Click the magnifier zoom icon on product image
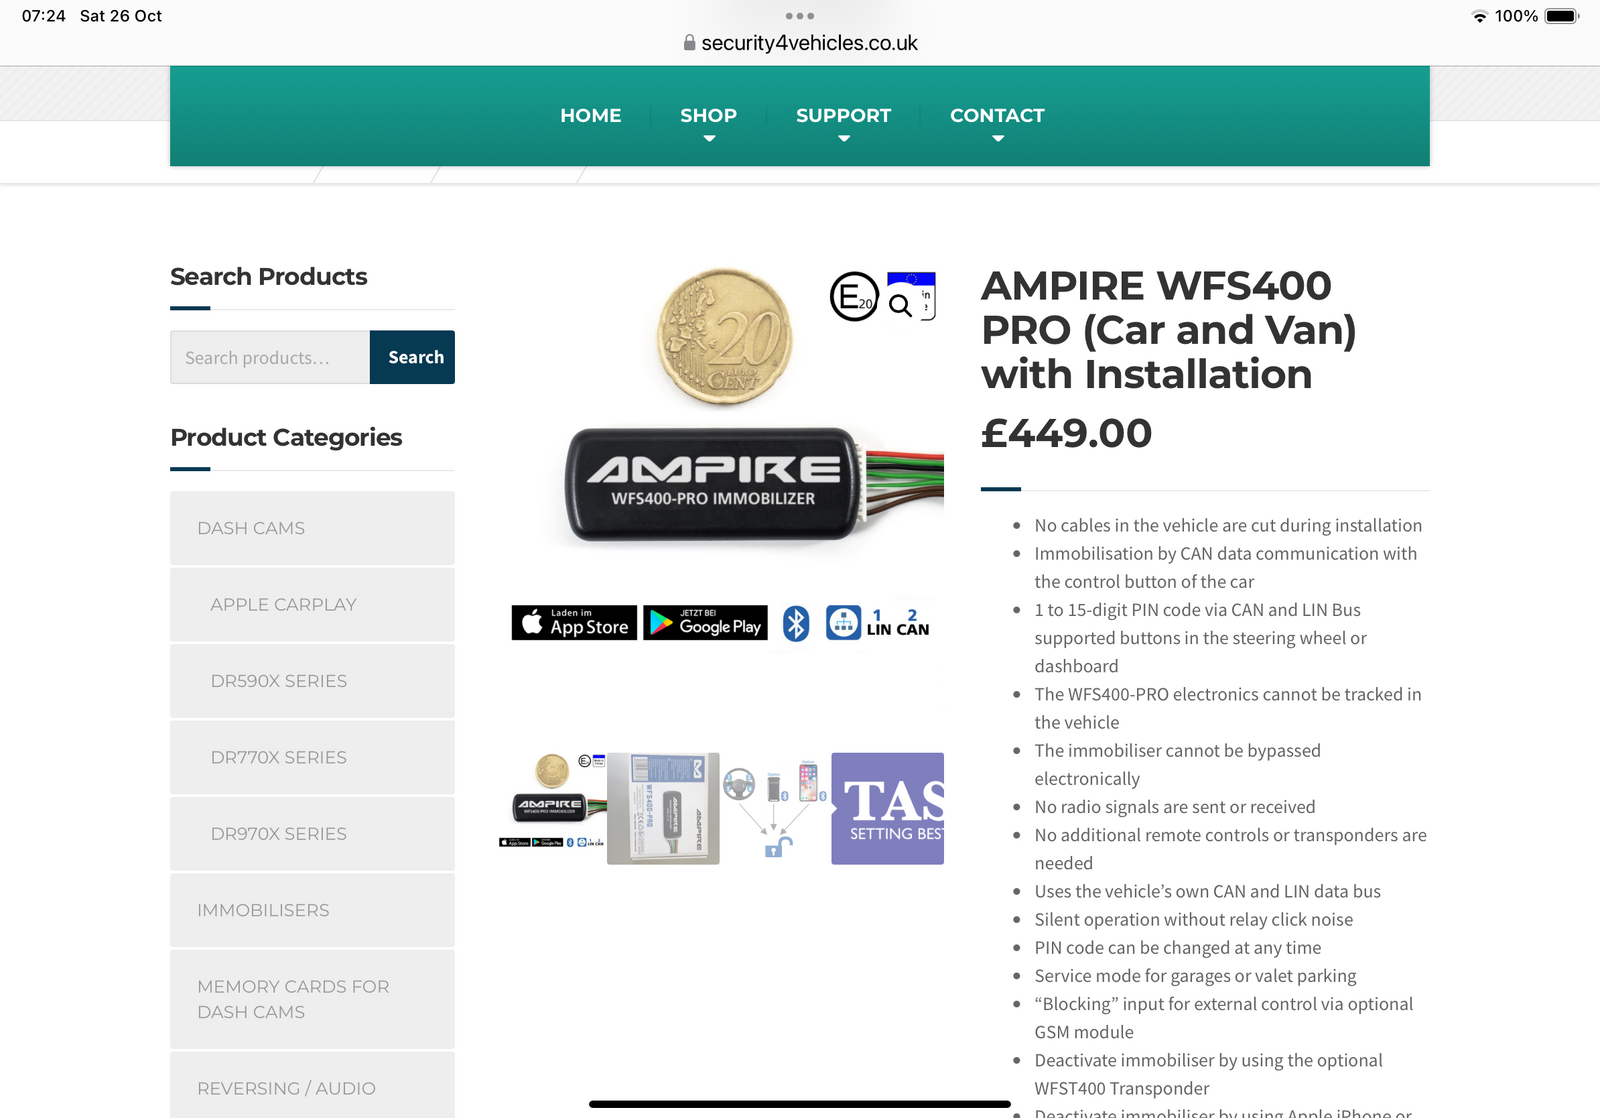The width and height of the screenshot is (1600, 1118). click(x=900, y=306)
